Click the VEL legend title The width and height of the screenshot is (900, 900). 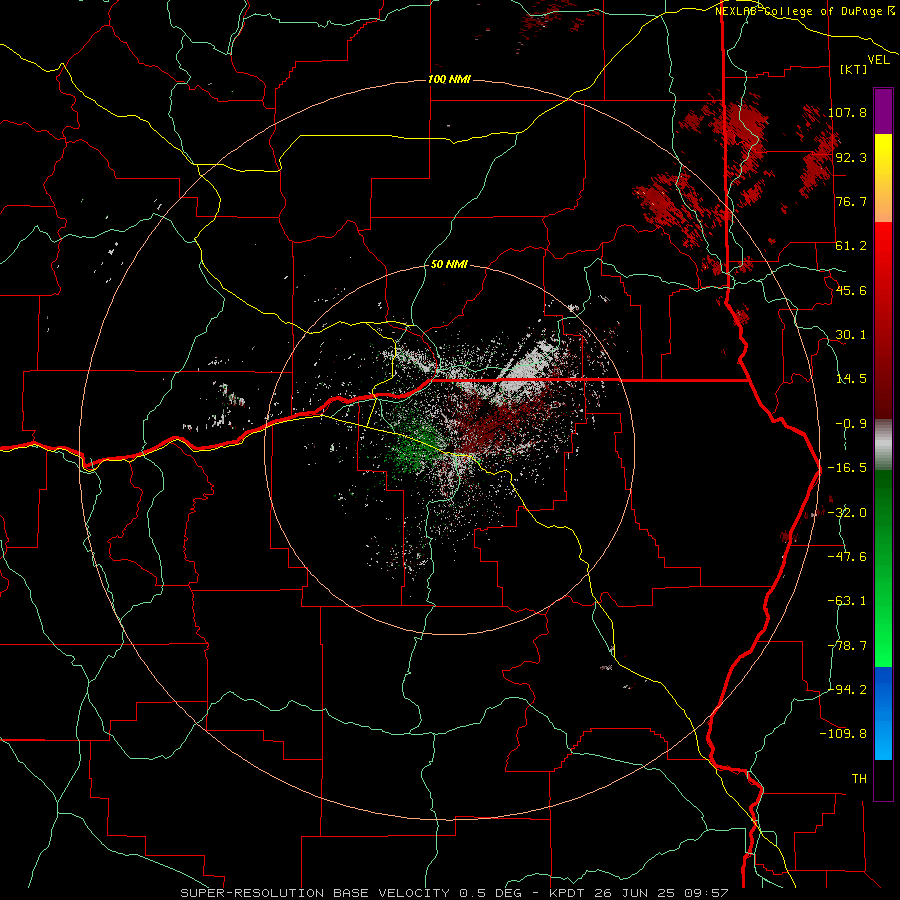878,60
